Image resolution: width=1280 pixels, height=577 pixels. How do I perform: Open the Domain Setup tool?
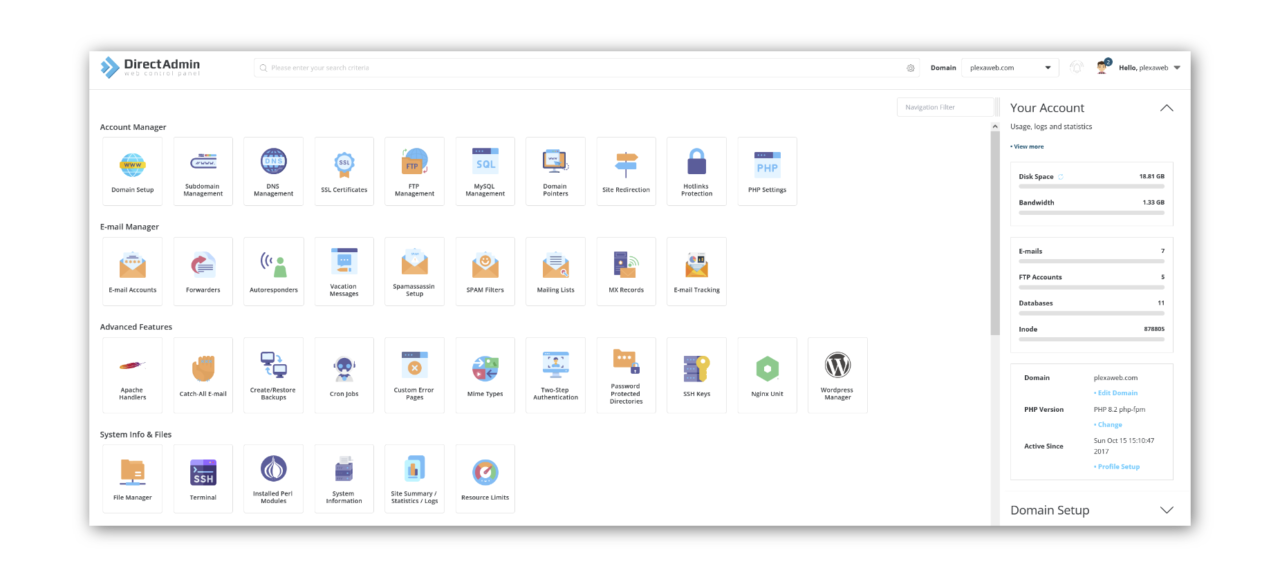coord(132,171)
